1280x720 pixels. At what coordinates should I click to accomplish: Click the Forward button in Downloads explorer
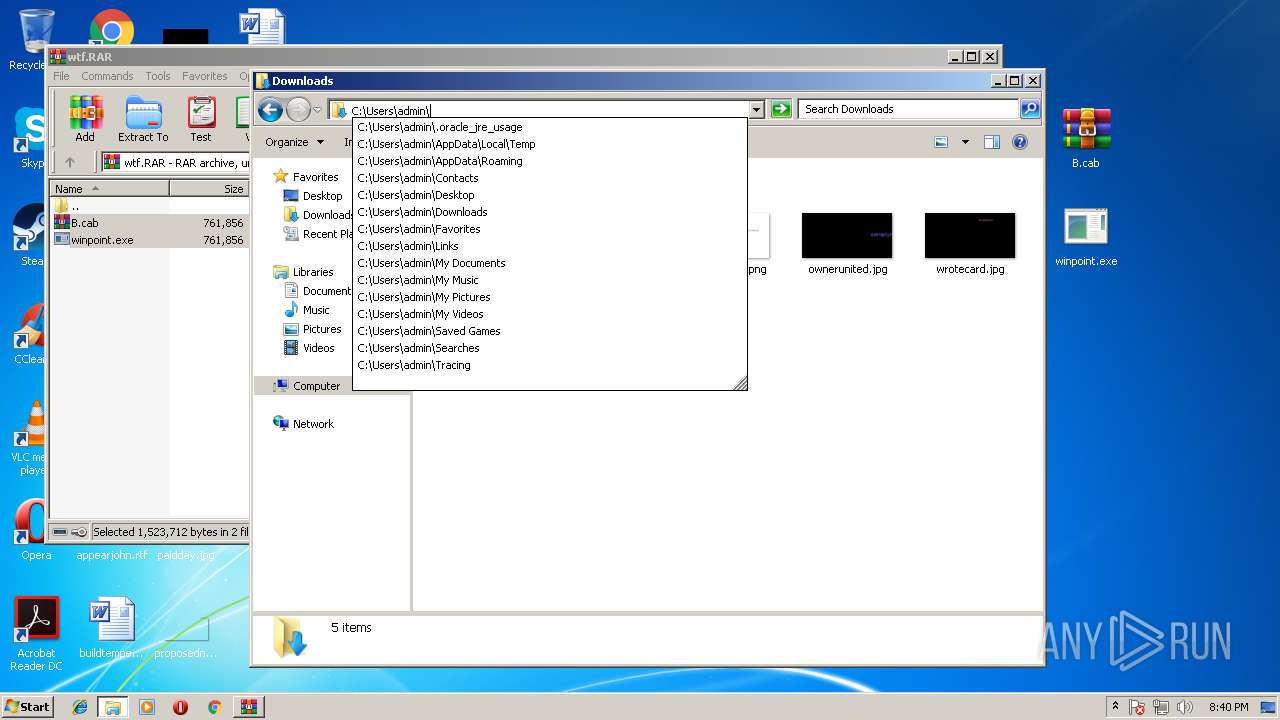tap(298, 110)
